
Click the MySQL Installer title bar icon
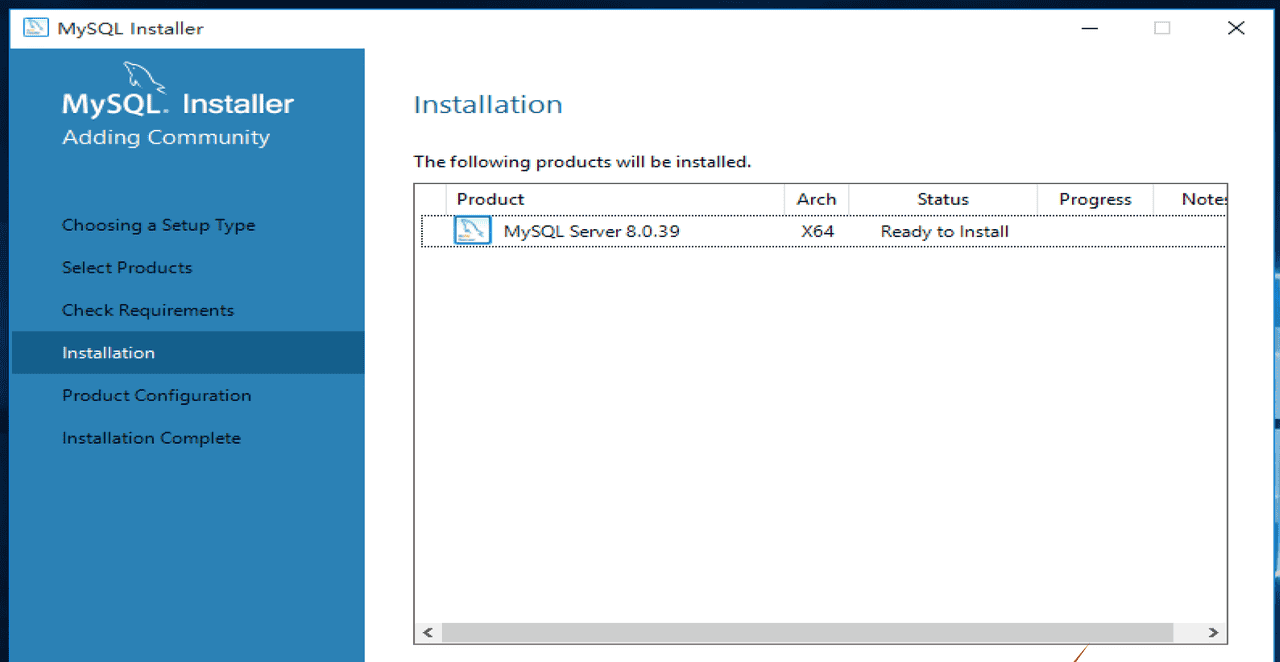click(x=36, y=28)
